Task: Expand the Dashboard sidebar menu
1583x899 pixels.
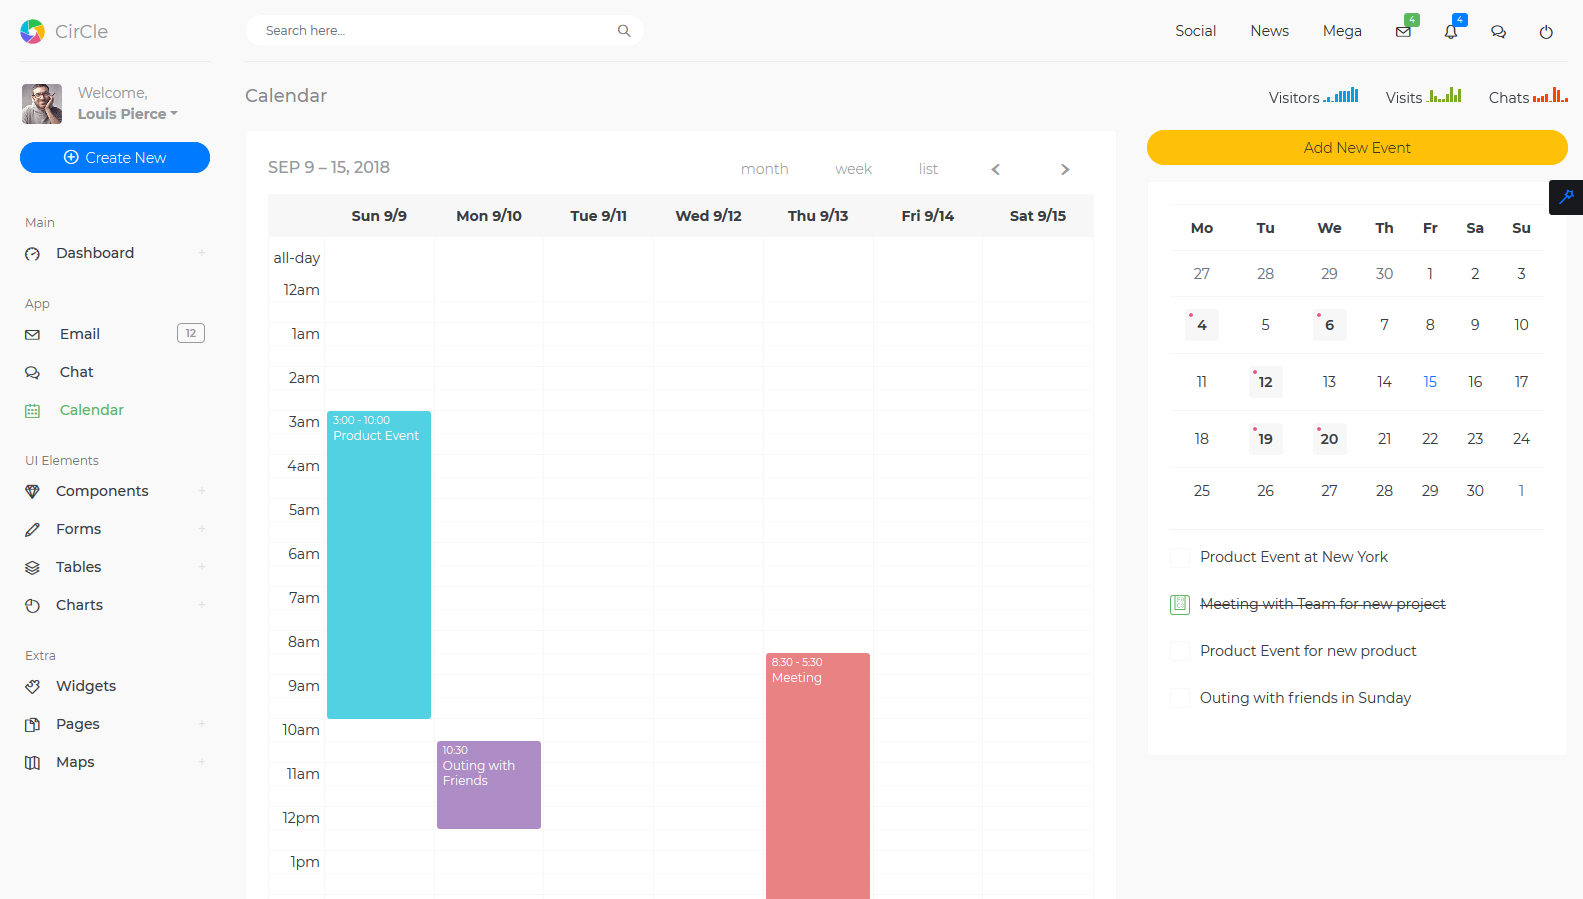Action: pos(95,253)
